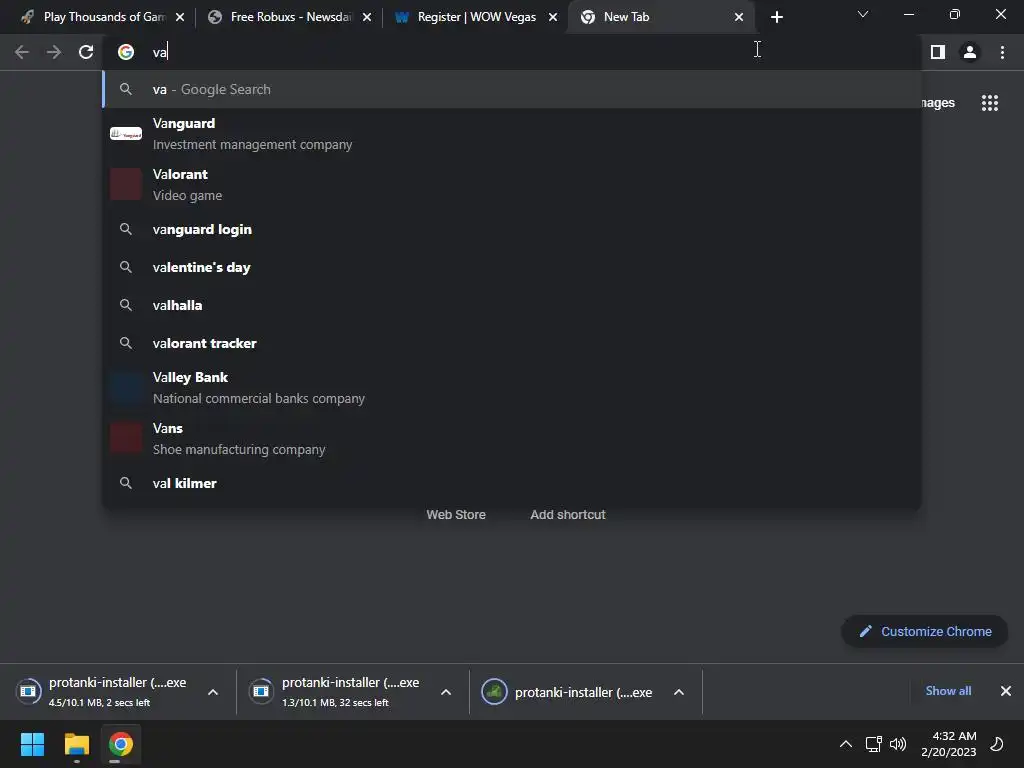Reload the page with the refresh icon

[x=86, y=52]
